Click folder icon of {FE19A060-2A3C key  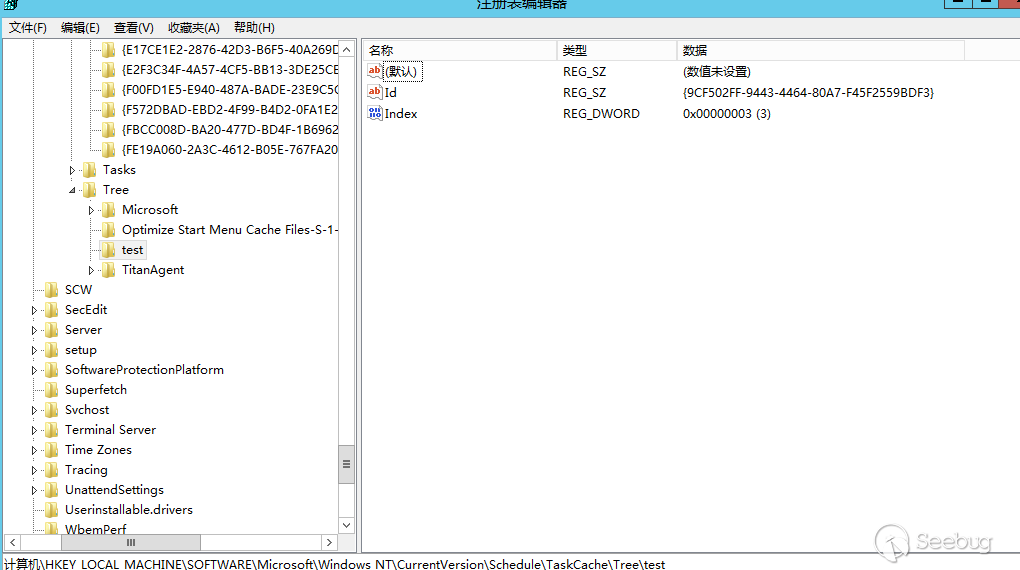pyautogui.click(x=109, y=150)
